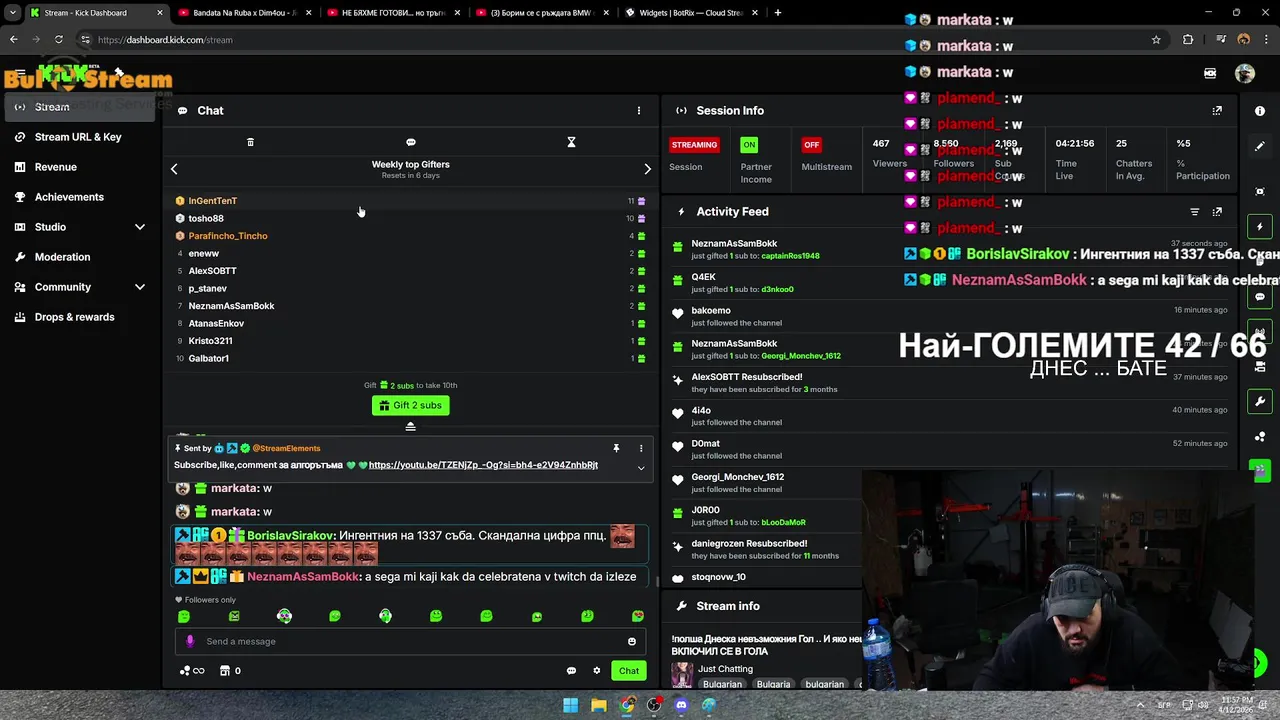Switch to Widgets BotRix browser tab

pyautogui.click(x=690, y=13)
